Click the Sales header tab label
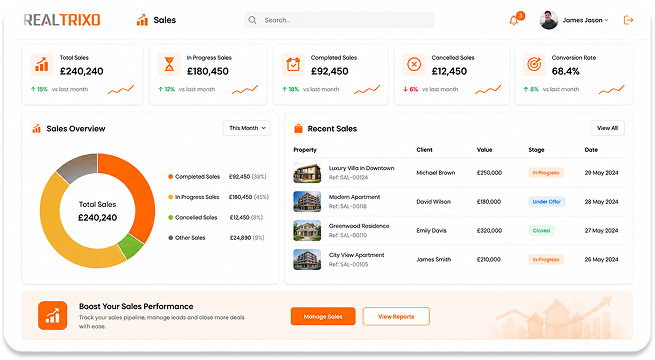Viewport: 655px width, 360px height. (165, 20)
